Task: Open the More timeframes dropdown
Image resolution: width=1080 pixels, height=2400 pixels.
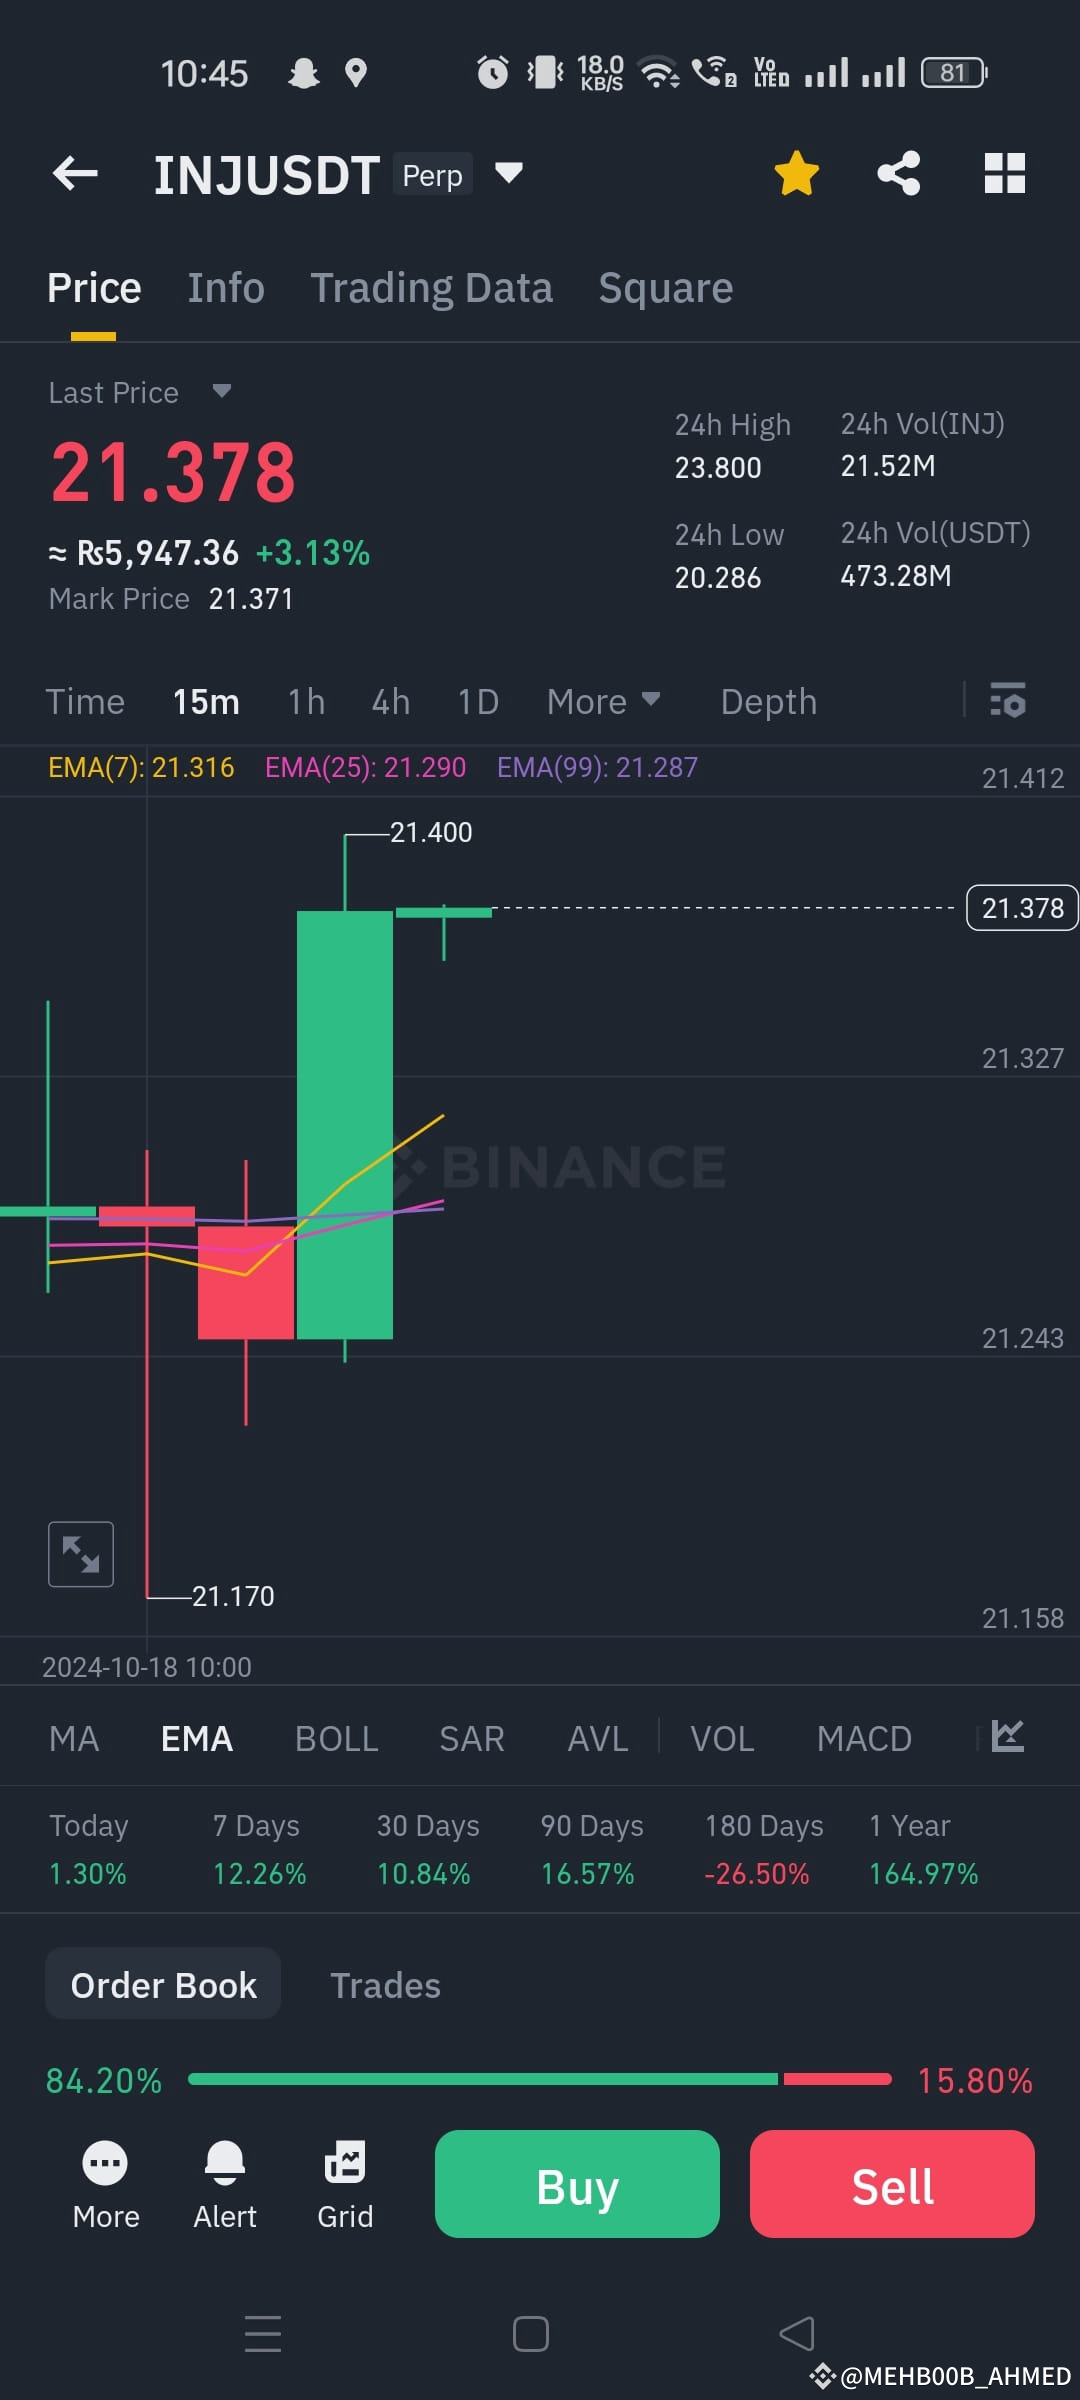Action: pos(603,701)
